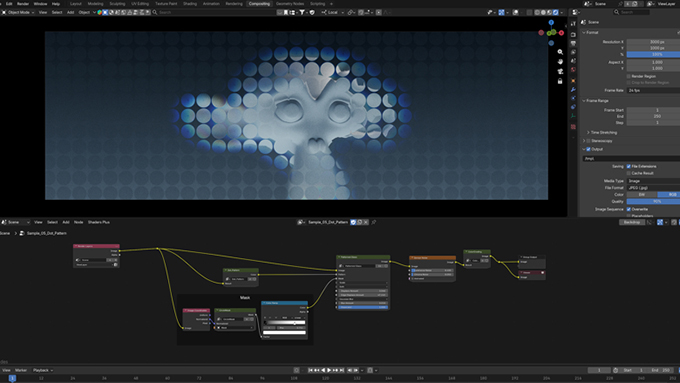Open the Media Type dropdown
The height and width of the screenshot is (383, 680).
tap(653, 181)
